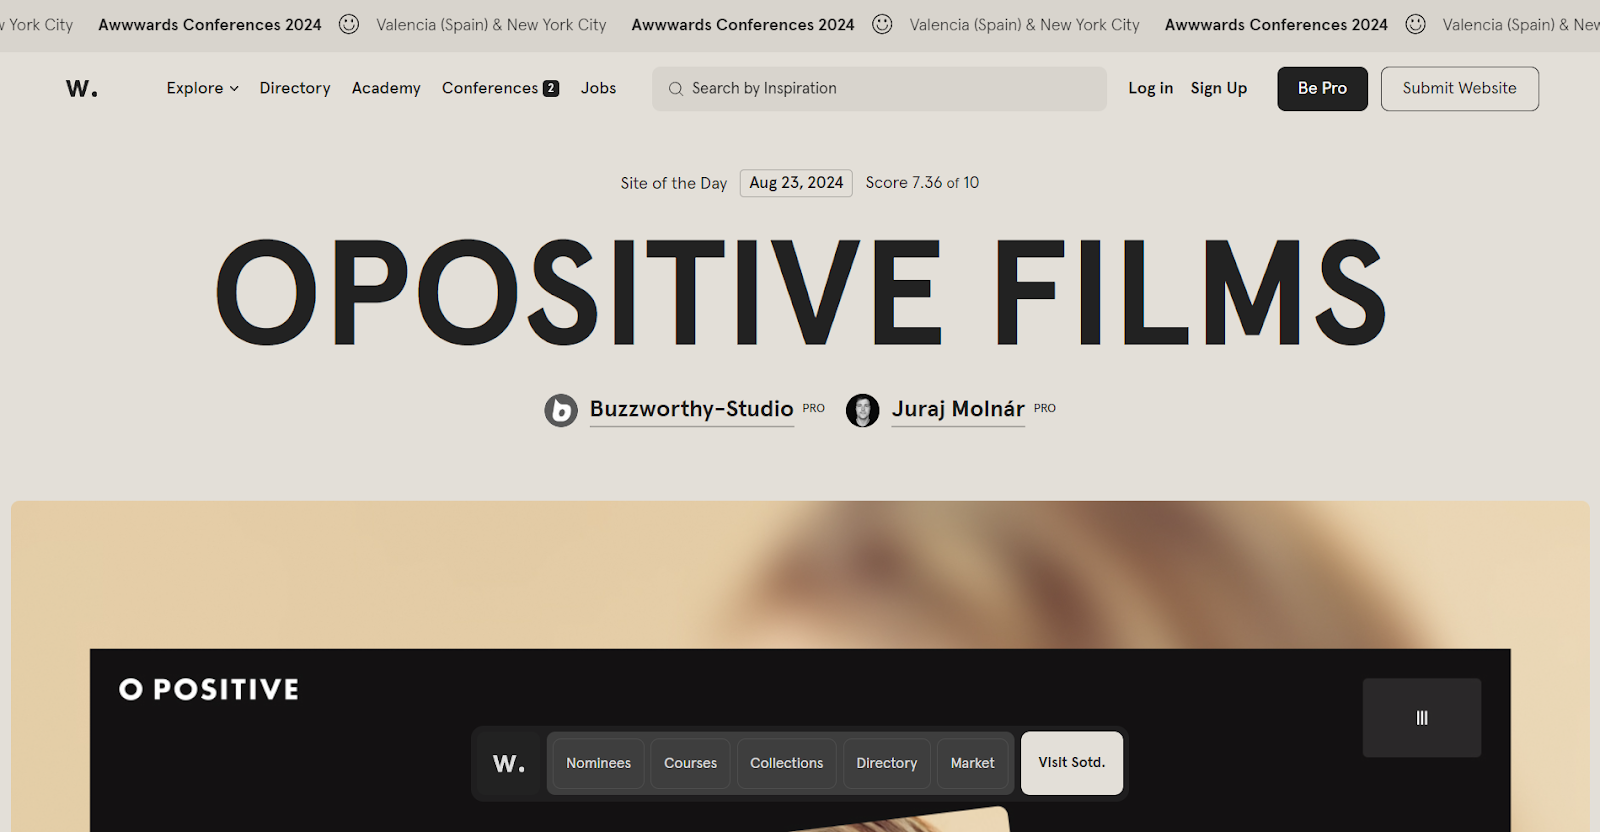The image size is (1600, 832).
Task: Open Buzzworthy-Studio avatar icon
Action: click(561, 410)
